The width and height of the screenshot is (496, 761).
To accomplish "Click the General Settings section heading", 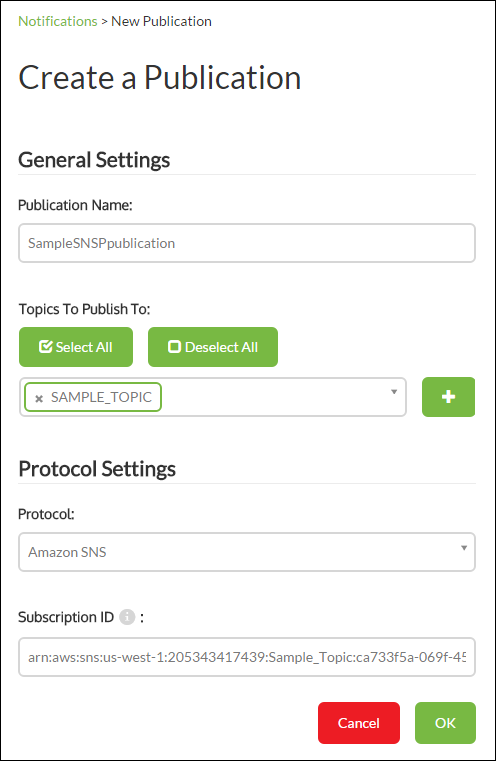I will tap(94, 160).
